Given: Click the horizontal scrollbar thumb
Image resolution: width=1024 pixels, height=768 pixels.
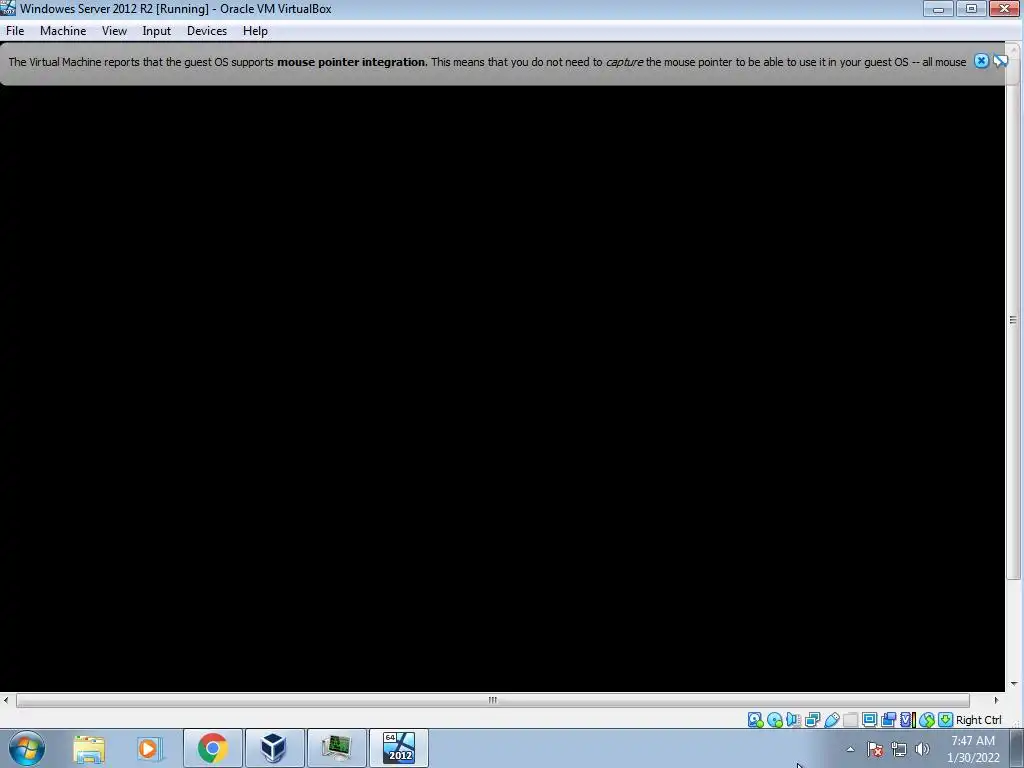Looking at the screenshot, I should [x=493, y=700].
